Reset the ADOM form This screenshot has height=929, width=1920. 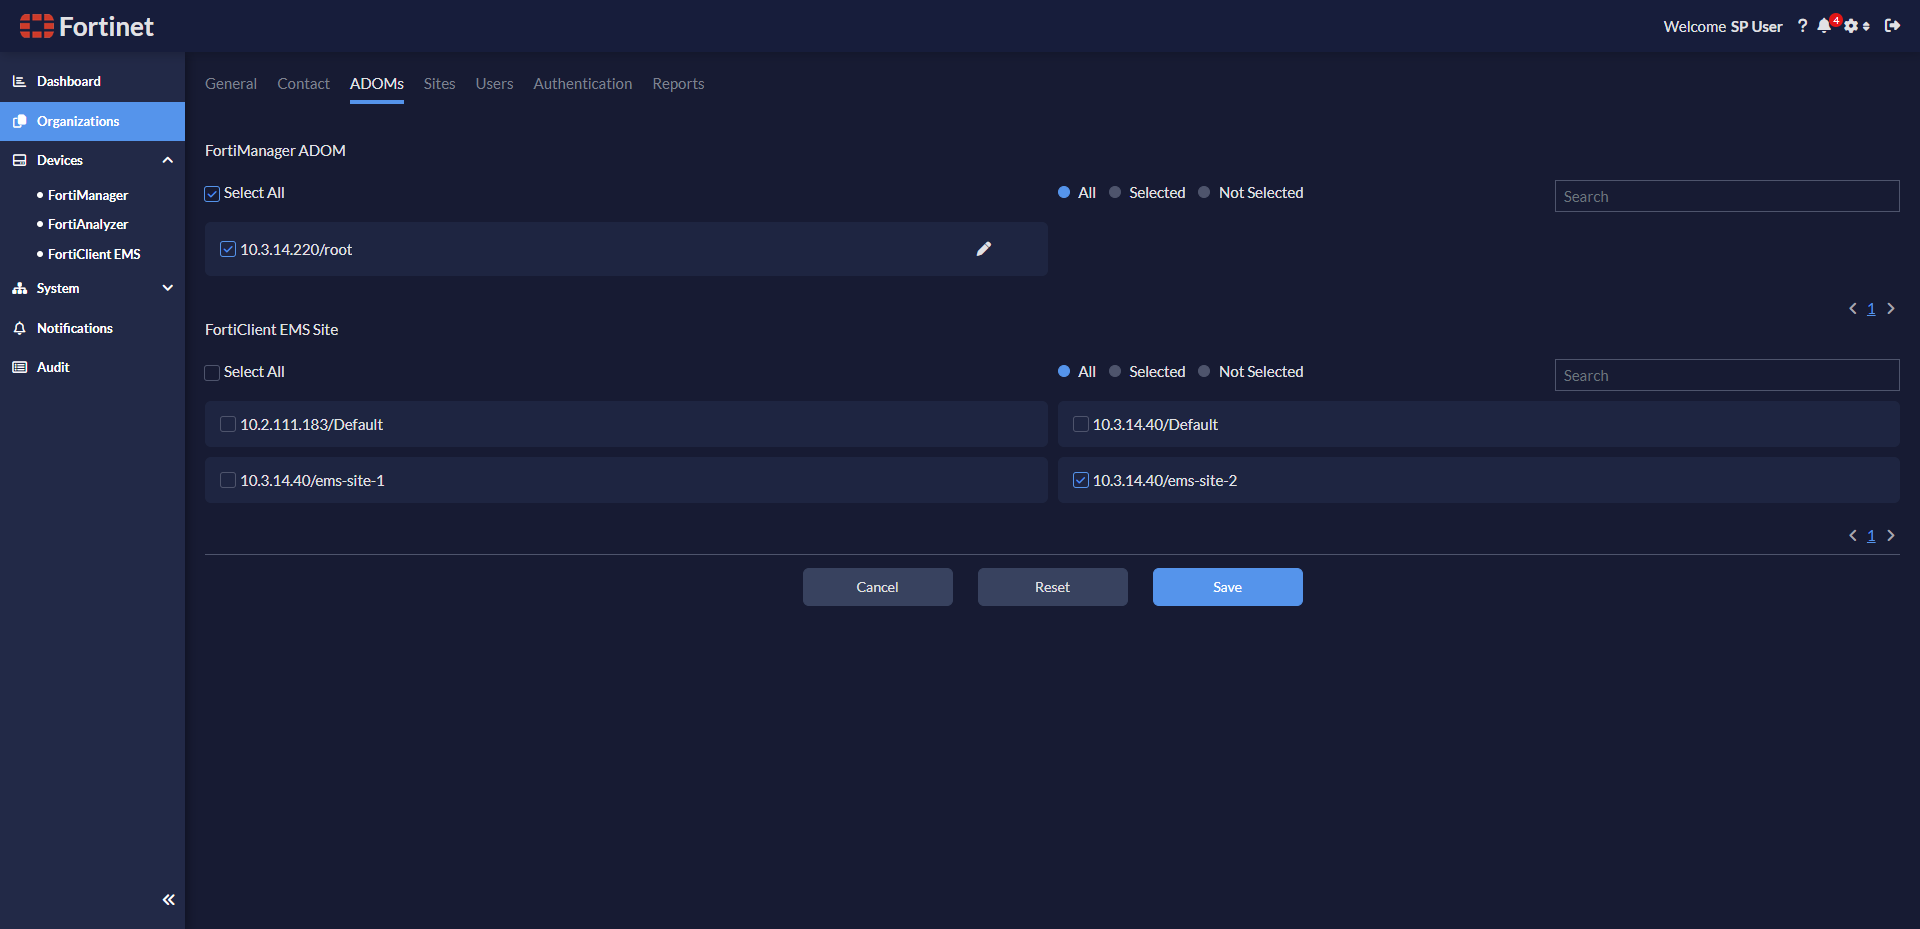(1052, 587)
